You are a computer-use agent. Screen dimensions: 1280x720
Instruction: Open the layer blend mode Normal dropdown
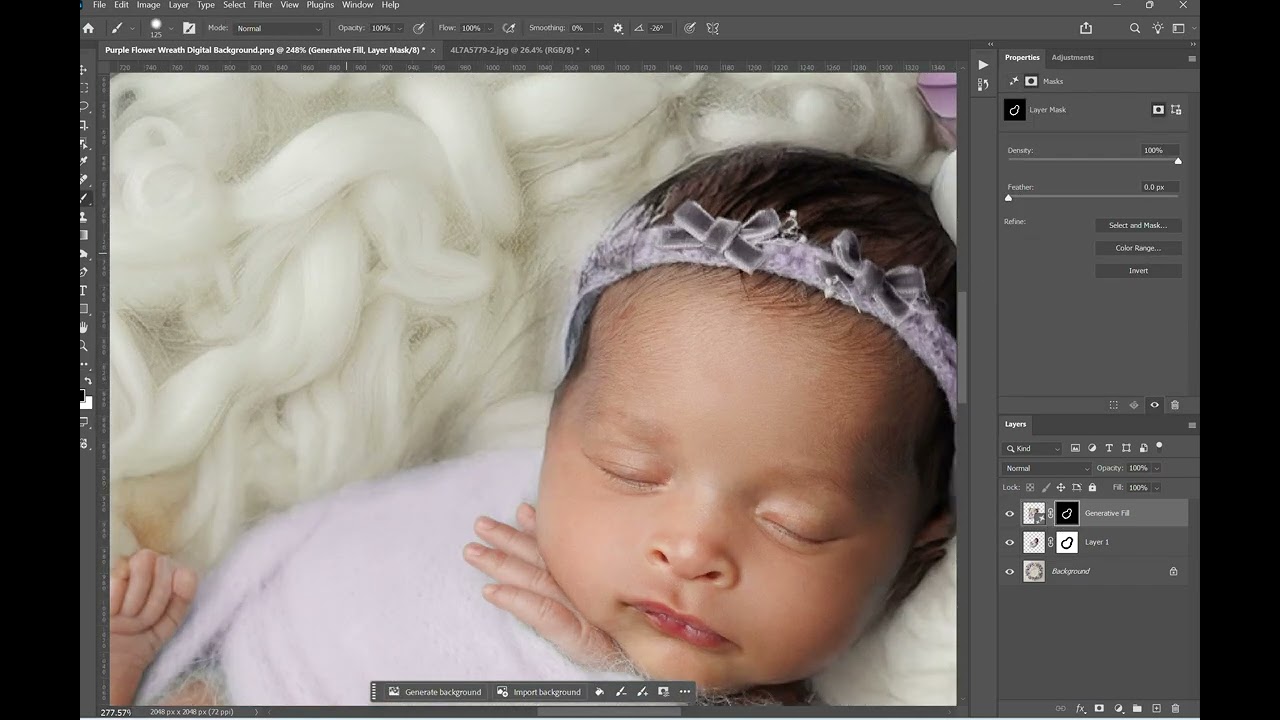point(1047,468)
